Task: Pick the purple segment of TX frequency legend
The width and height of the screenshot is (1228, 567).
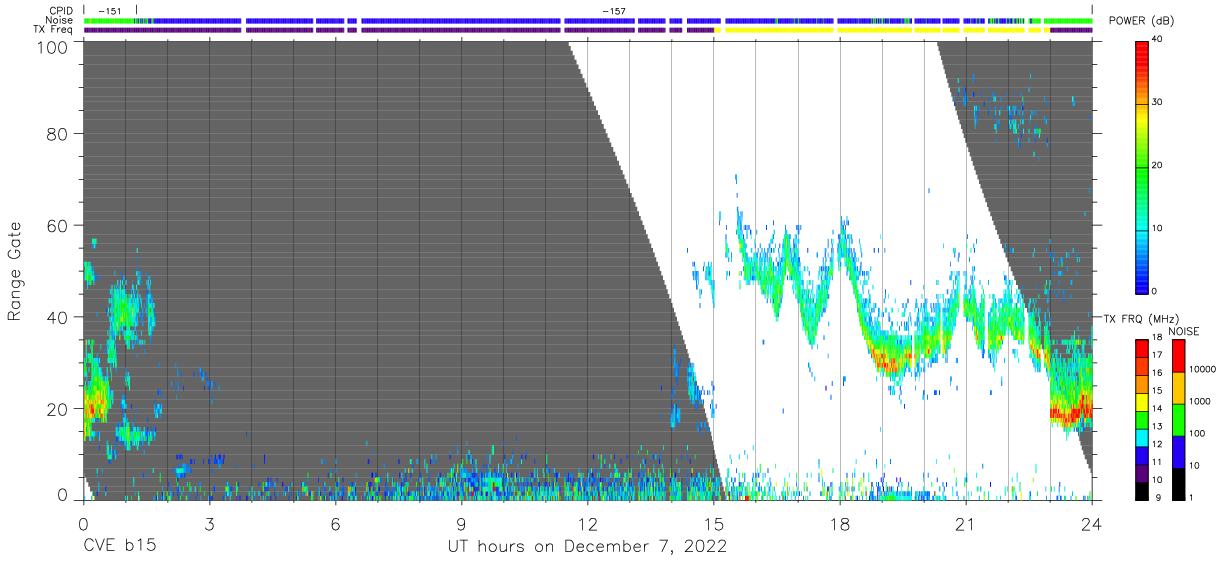Action: click(x=1142, y=472)
